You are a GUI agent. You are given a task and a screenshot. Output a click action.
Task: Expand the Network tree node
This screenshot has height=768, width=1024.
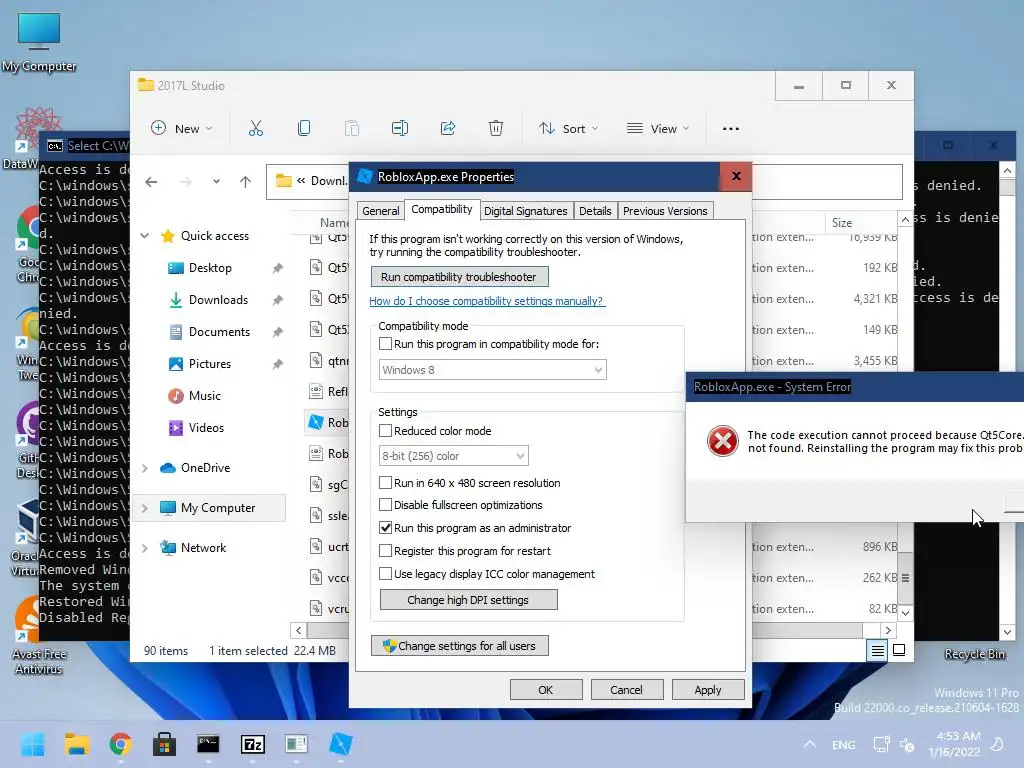pos(144,547)
